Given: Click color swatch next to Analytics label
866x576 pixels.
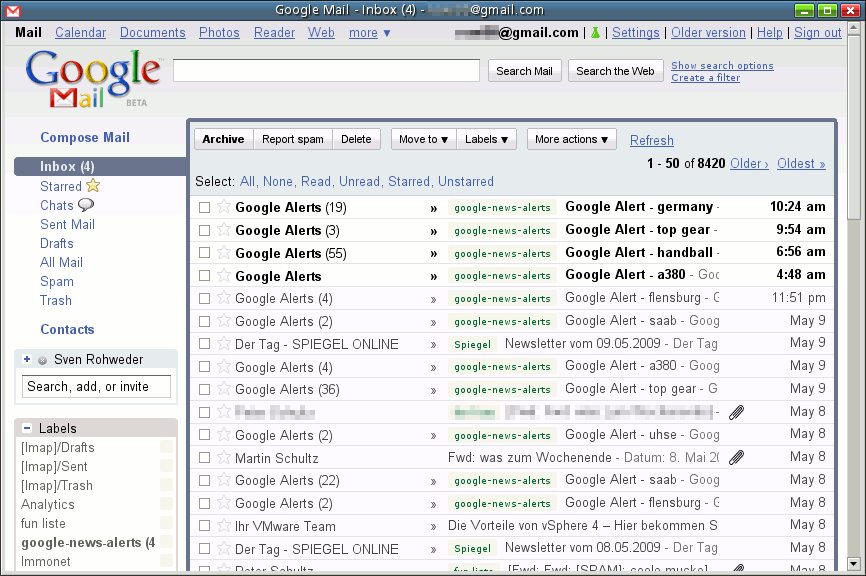Looking at the screenshot, I should pyautogui.click(x=166, y=505).
